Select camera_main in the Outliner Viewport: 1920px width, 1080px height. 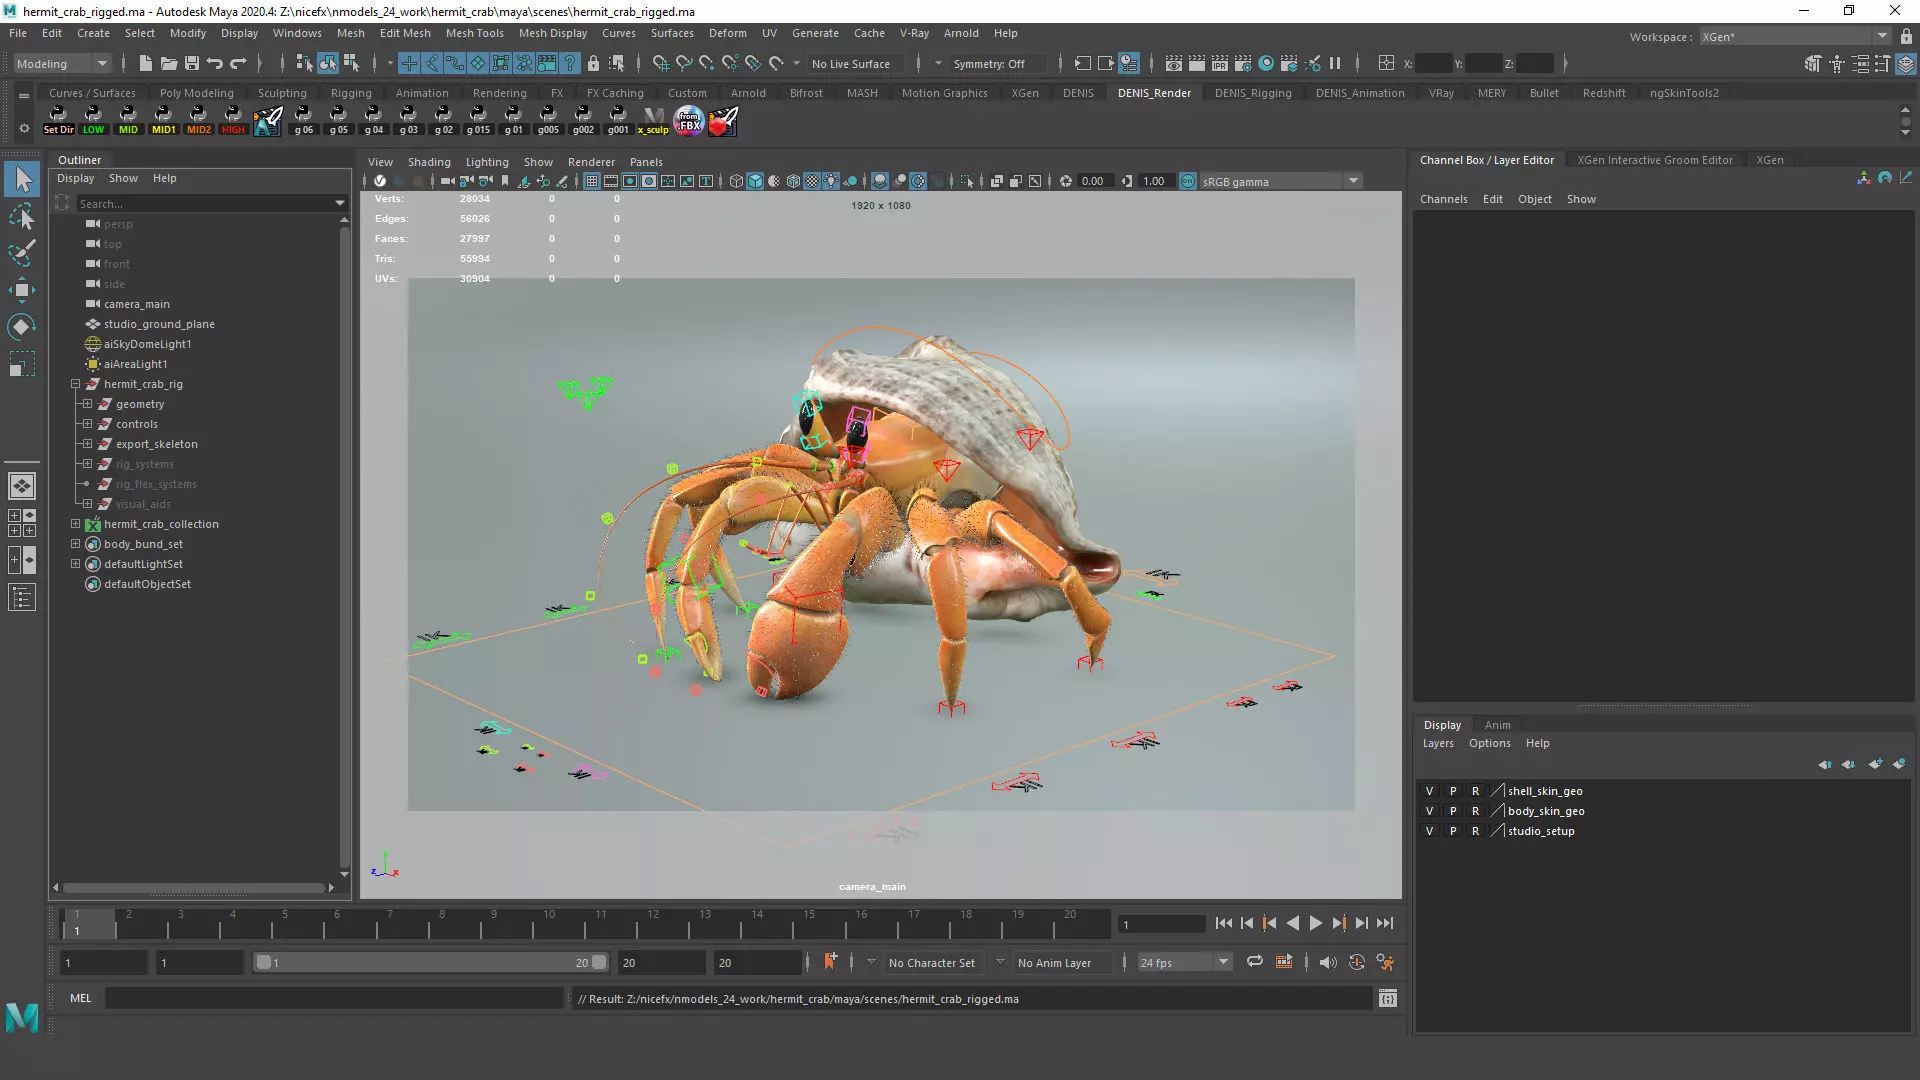(136, 304)
